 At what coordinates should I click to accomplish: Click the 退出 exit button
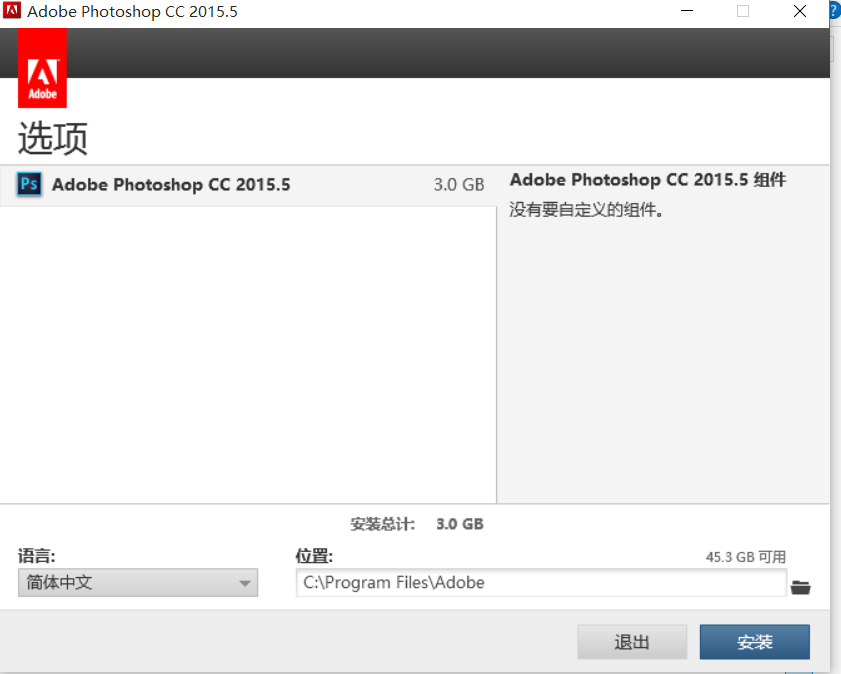tap(632, 642)
